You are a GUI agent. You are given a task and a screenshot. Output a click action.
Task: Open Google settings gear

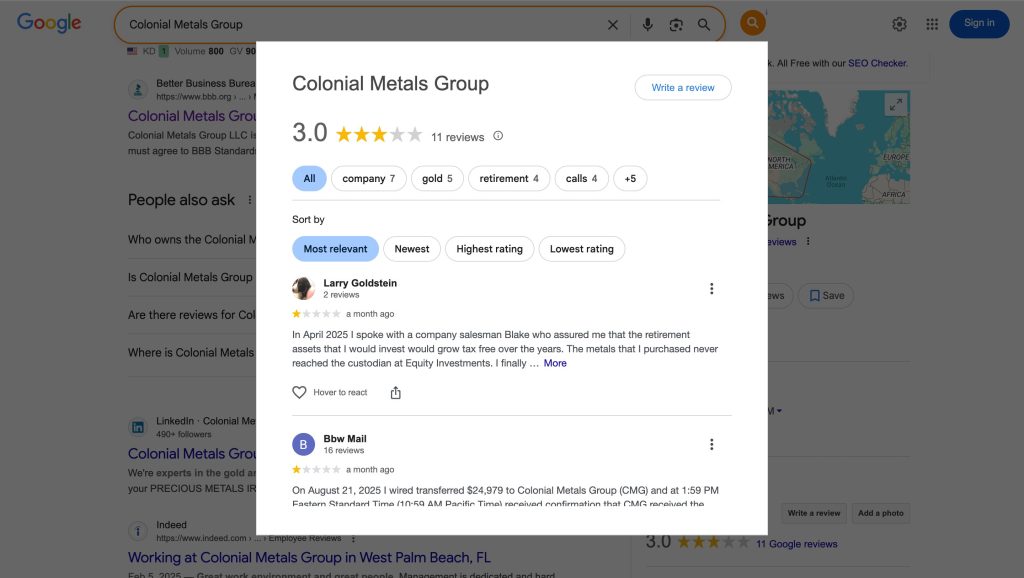pyautogui.click(x=899, y=24)
